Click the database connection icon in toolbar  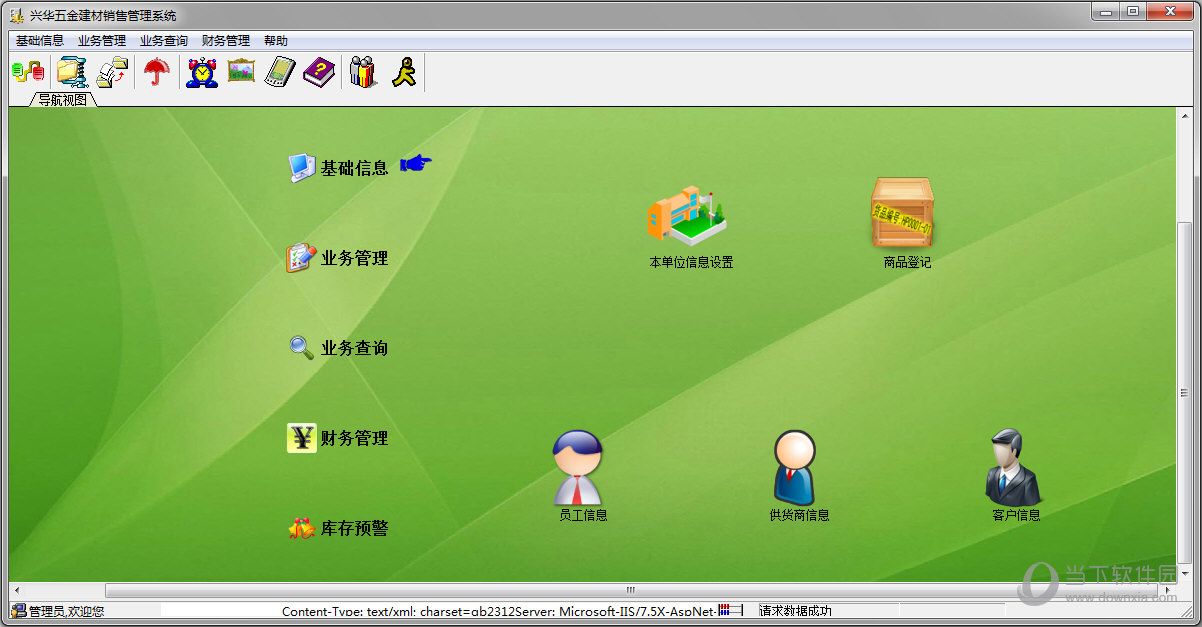[28, 72]
